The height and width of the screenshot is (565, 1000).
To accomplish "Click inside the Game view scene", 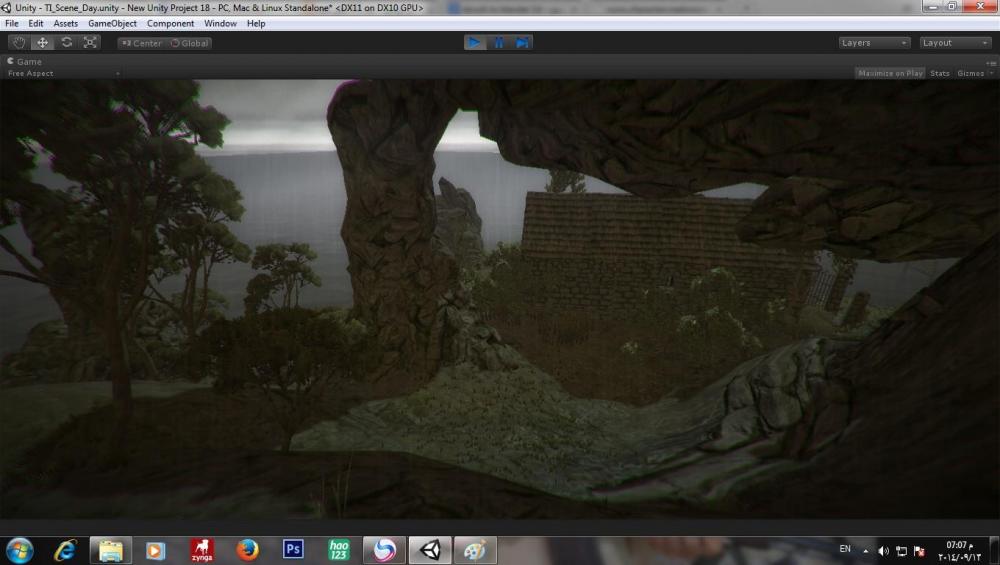I will point(500,298).
